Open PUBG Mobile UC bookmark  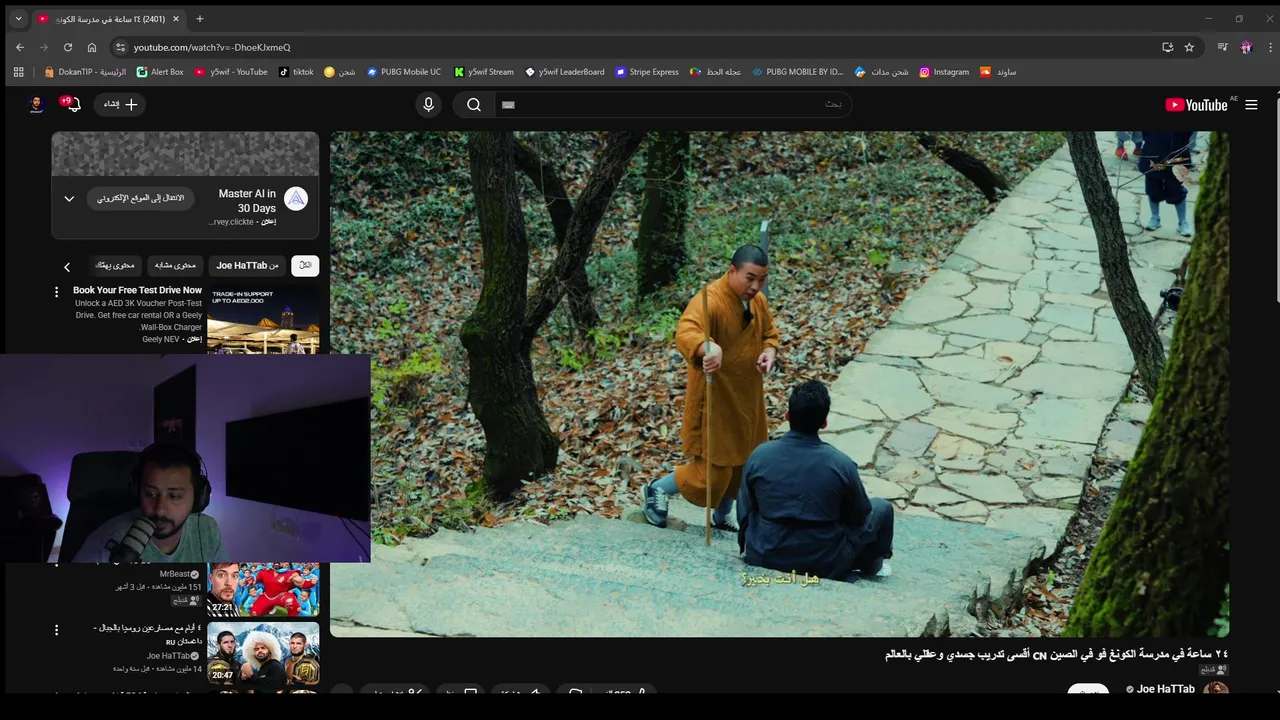coord(404,72)
